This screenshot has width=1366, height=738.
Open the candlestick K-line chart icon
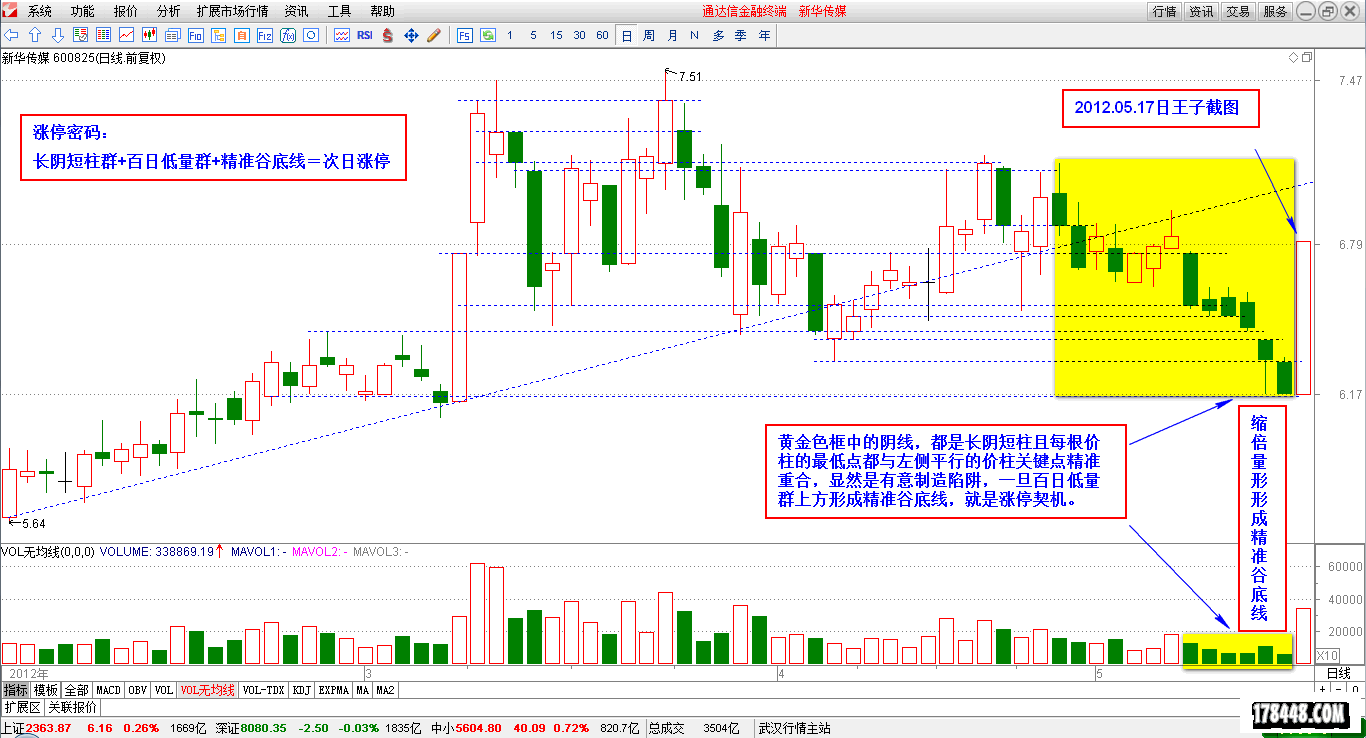[148, 35]
